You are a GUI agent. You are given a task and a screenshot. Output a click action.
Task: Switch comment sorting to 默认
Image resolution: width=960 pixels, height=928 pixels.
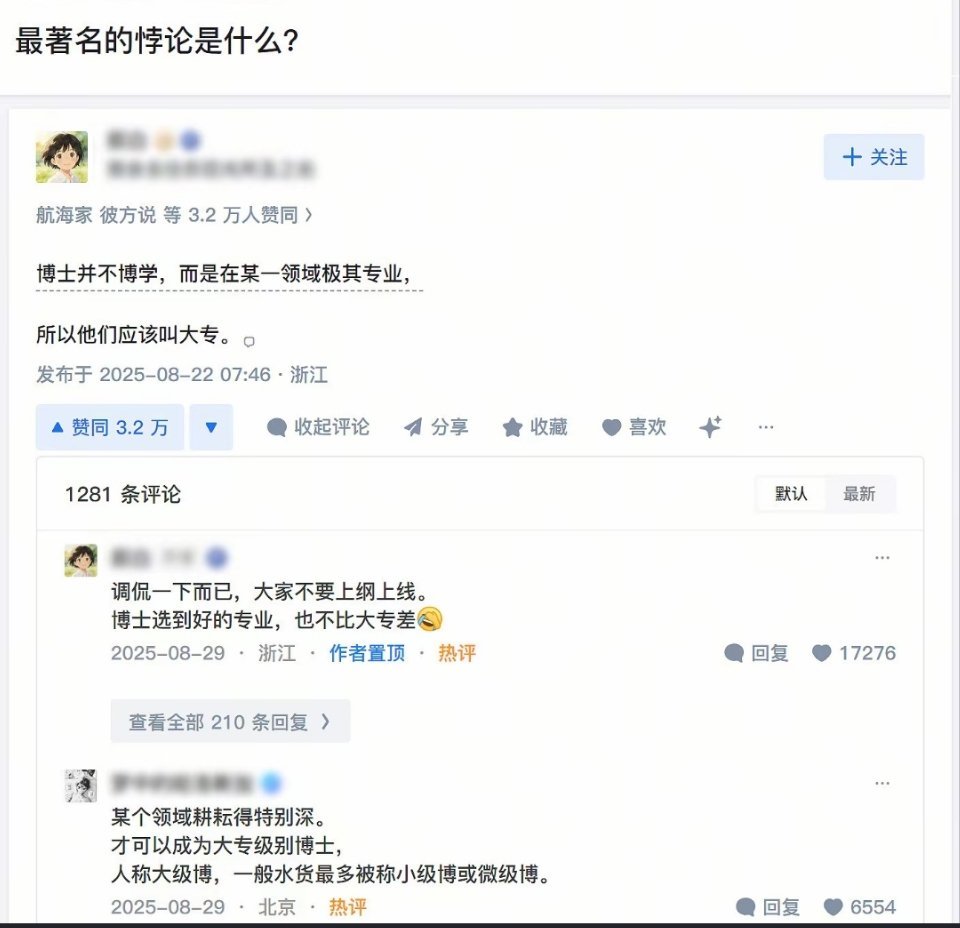[791, 494]
